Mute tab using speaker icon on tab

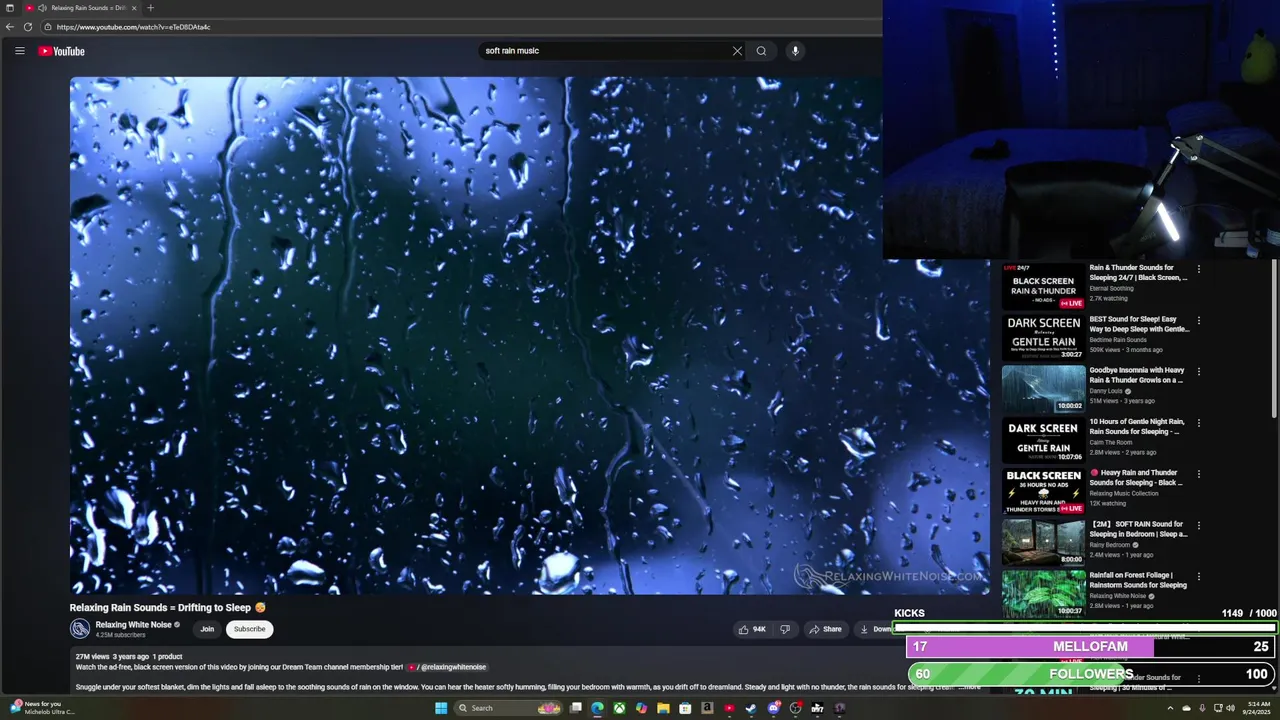tap(42, 8)
